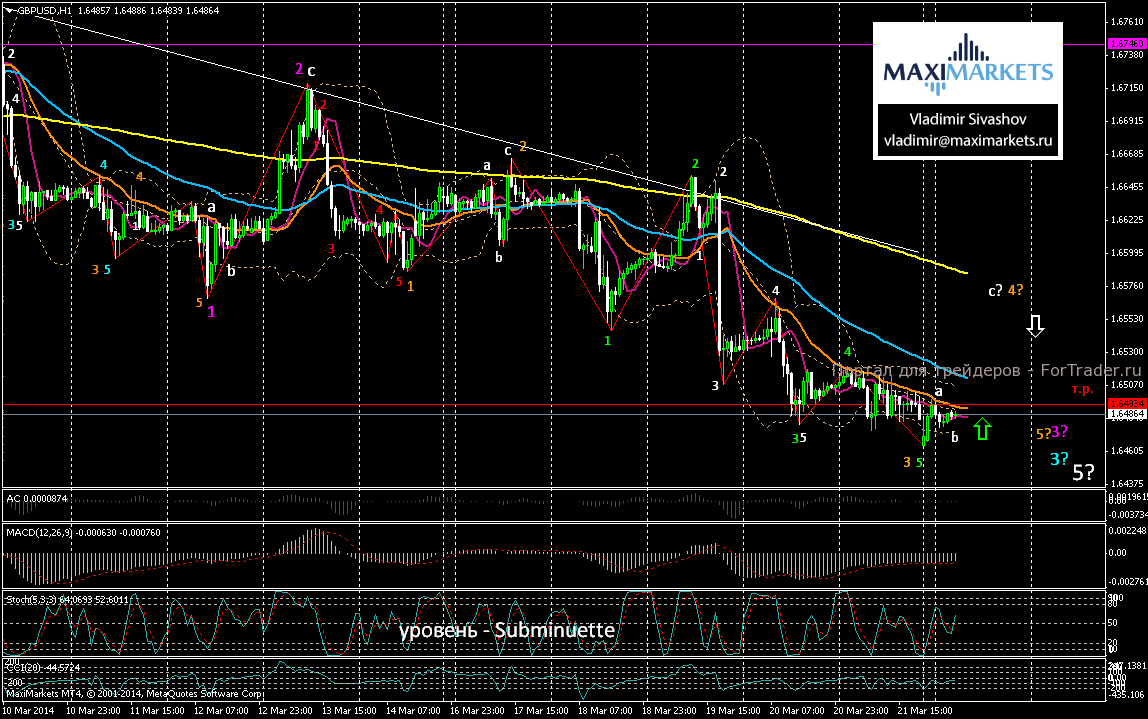Image resolution: width=1148 pixels, height=719 pixels.
Task: Click the 'c? 4?' forecast label
Action: click(1005, 290)
